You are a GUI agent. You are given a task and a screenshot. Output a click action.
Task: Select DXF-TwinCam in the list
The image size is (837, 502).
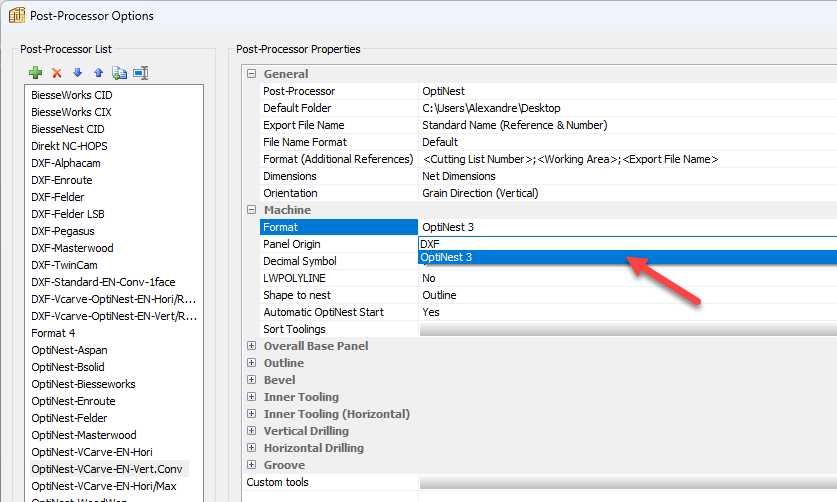coord(64,265)
